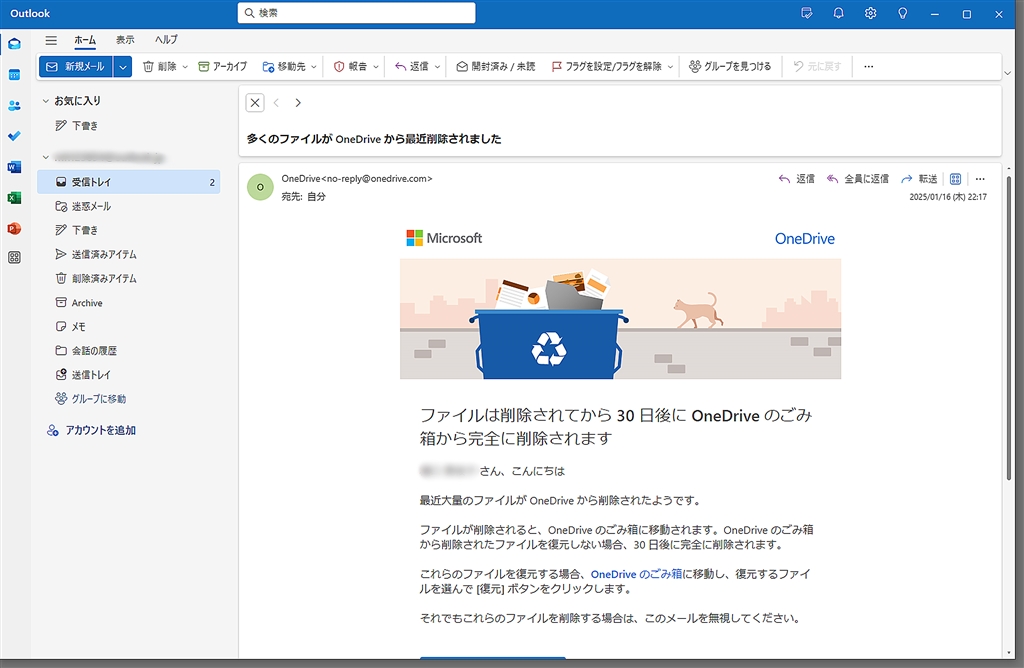Screen dimensions: 1024x668
Task: Switch to the ヘルプ tab
Action: (x=166, y=40)
